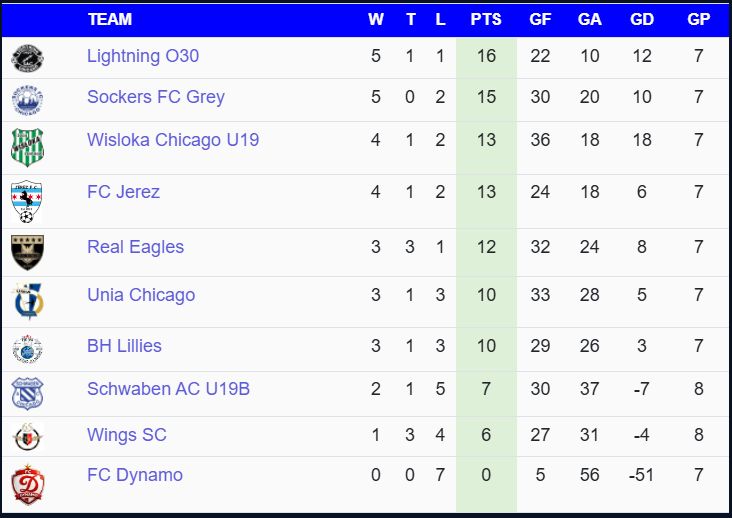Viewport: 732px width, 518px height.
Task: Open the FC Jerez team link
Action: (x=123, y=192)
